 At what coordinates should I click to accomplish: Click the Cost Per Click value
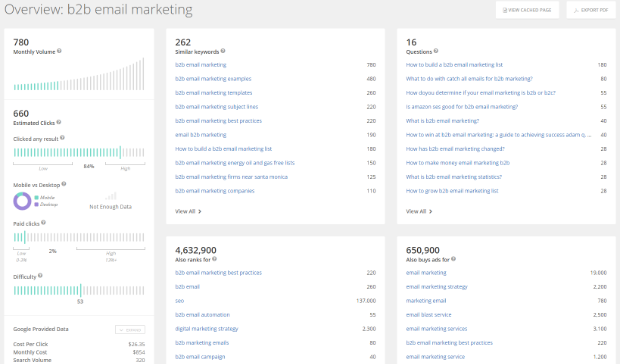[x=137, y=344]
